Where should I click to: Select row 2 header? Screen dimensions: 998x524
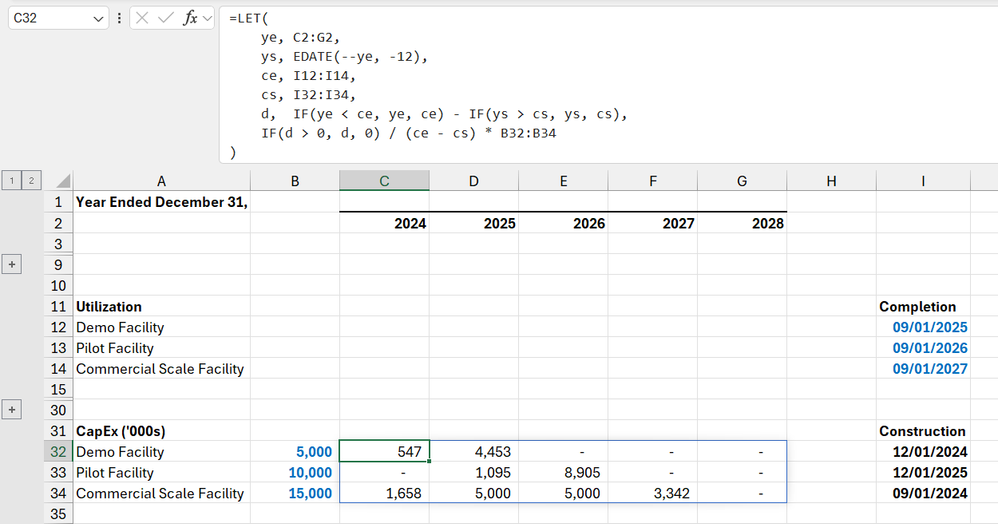[59, 223]
